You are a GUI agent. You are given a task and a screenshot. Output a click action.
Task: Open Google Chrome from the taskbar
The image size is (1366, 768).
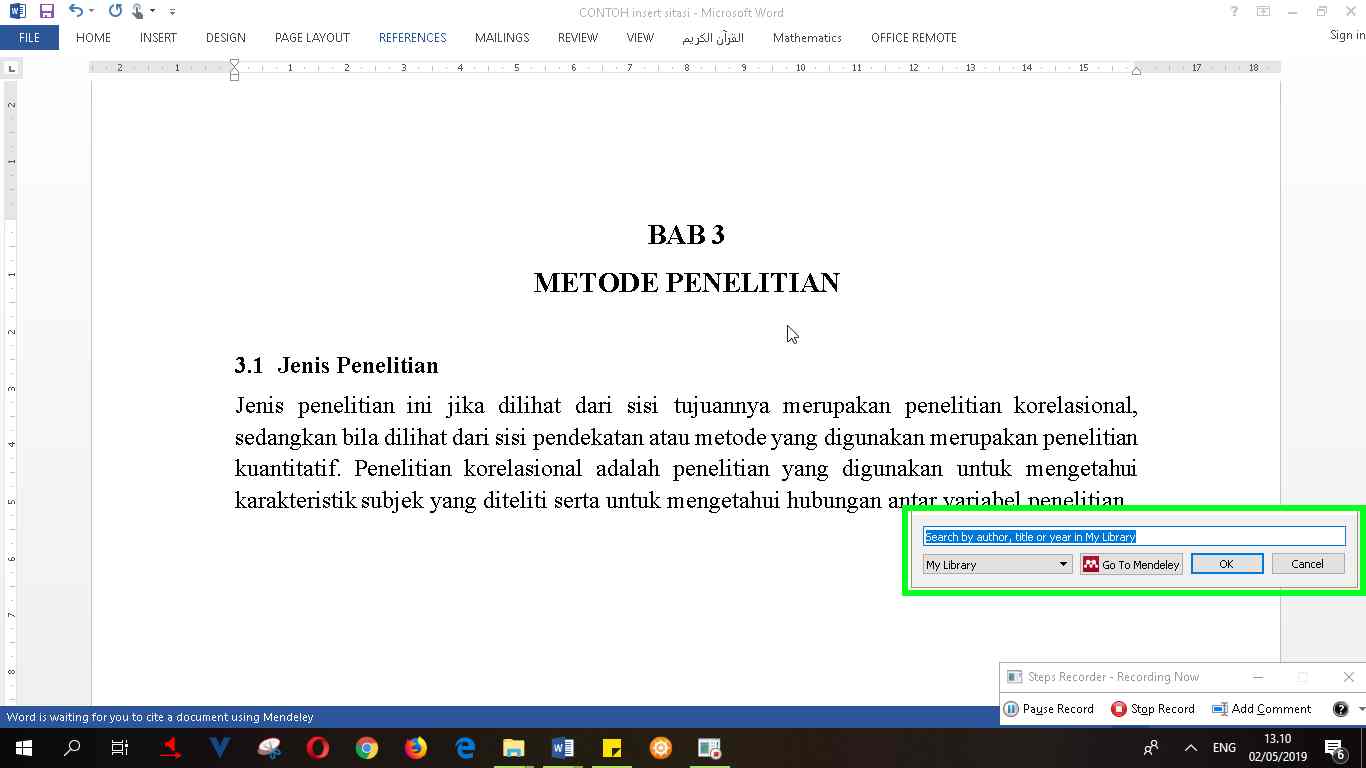367,748
